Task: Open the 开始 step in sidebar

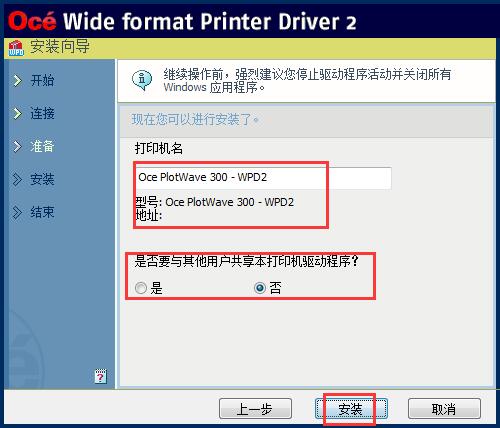Action: tap(42, 80)
